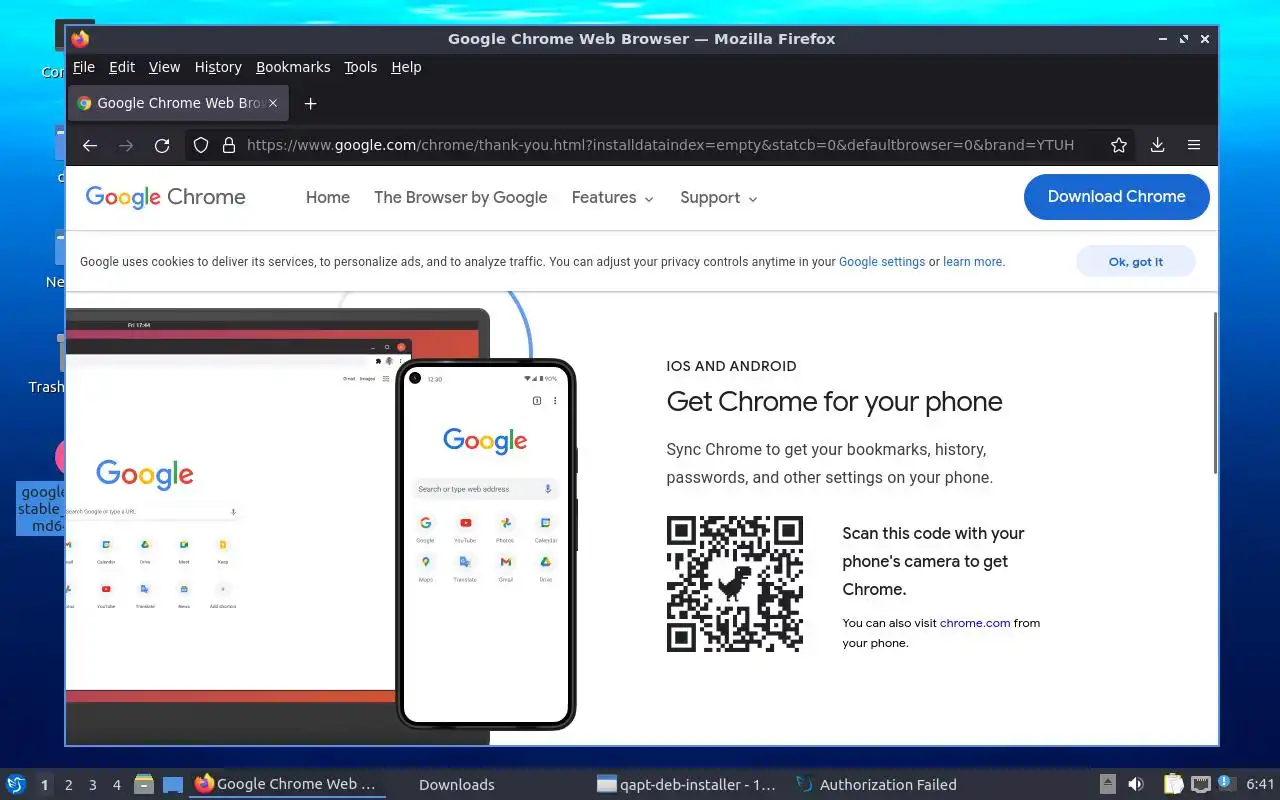Bookmark this page with the star icon
Screen dimensions: 1280x800
[x=1119, y=145]
